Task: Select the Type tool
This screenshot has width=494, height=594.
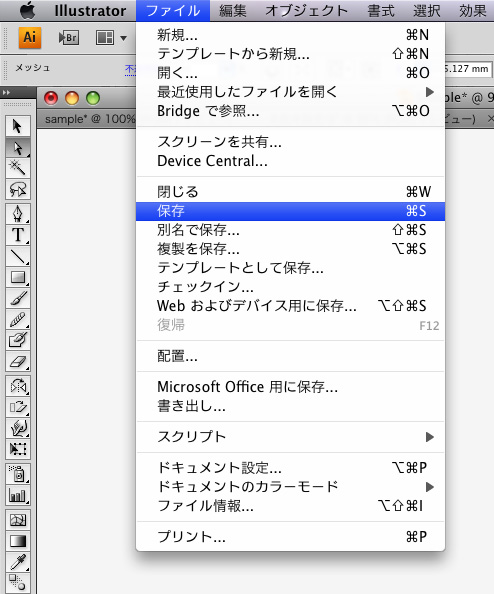Action: pos(17,235)
